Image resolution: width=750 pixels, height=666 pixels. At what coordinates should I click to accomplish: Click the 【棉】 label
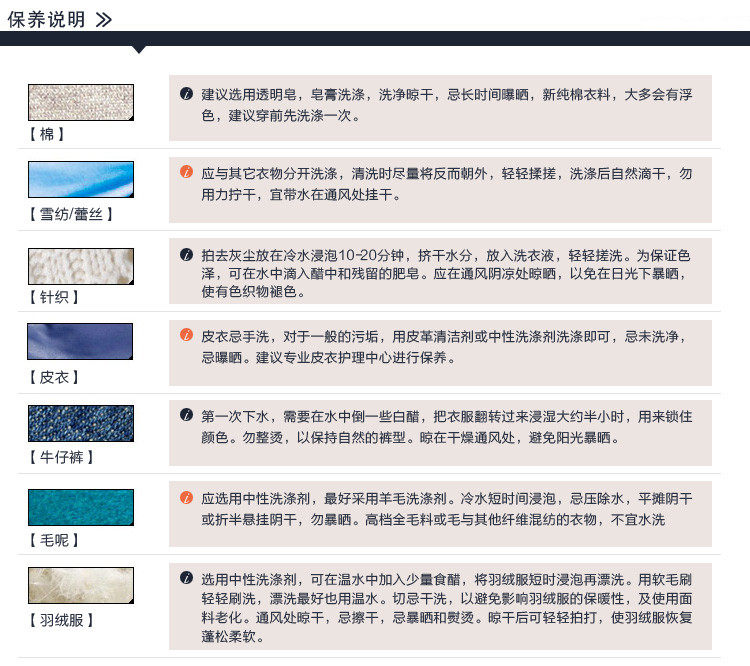[x=47, y=134]
